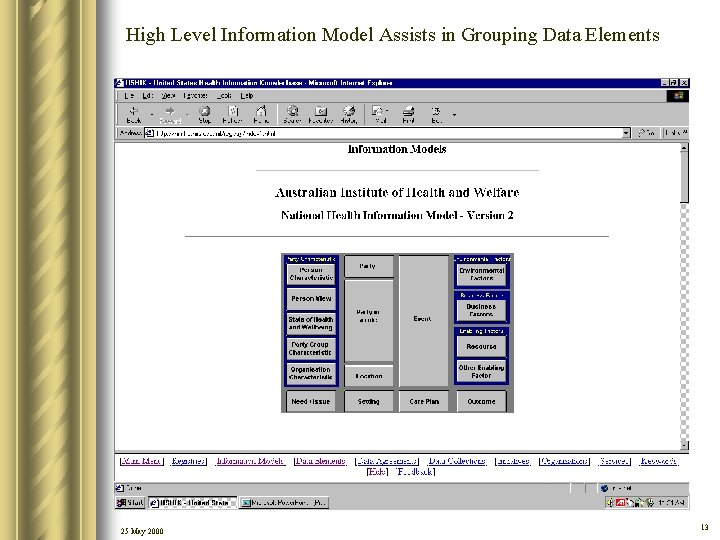Click the Links toolbar label

click(676, 133)
